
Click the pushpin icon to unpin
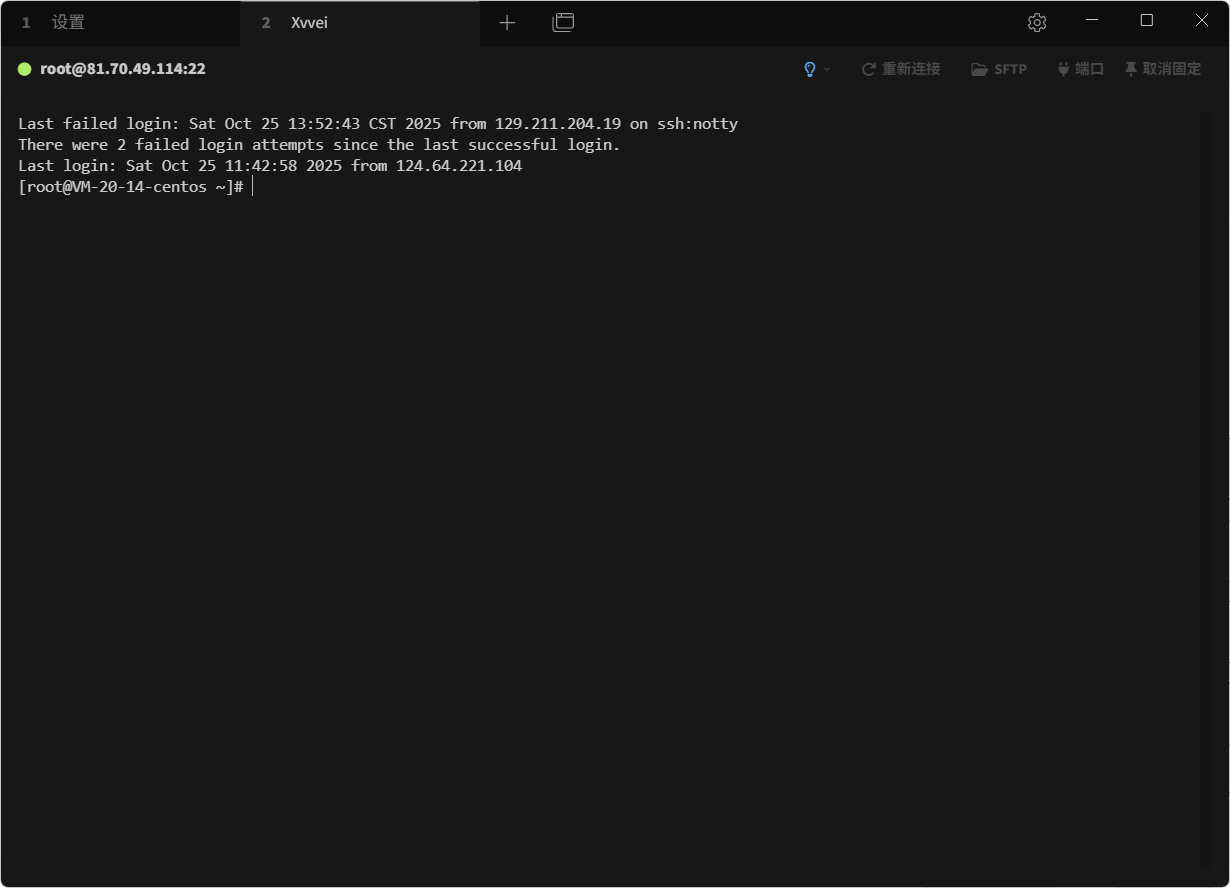point(1131,69)
